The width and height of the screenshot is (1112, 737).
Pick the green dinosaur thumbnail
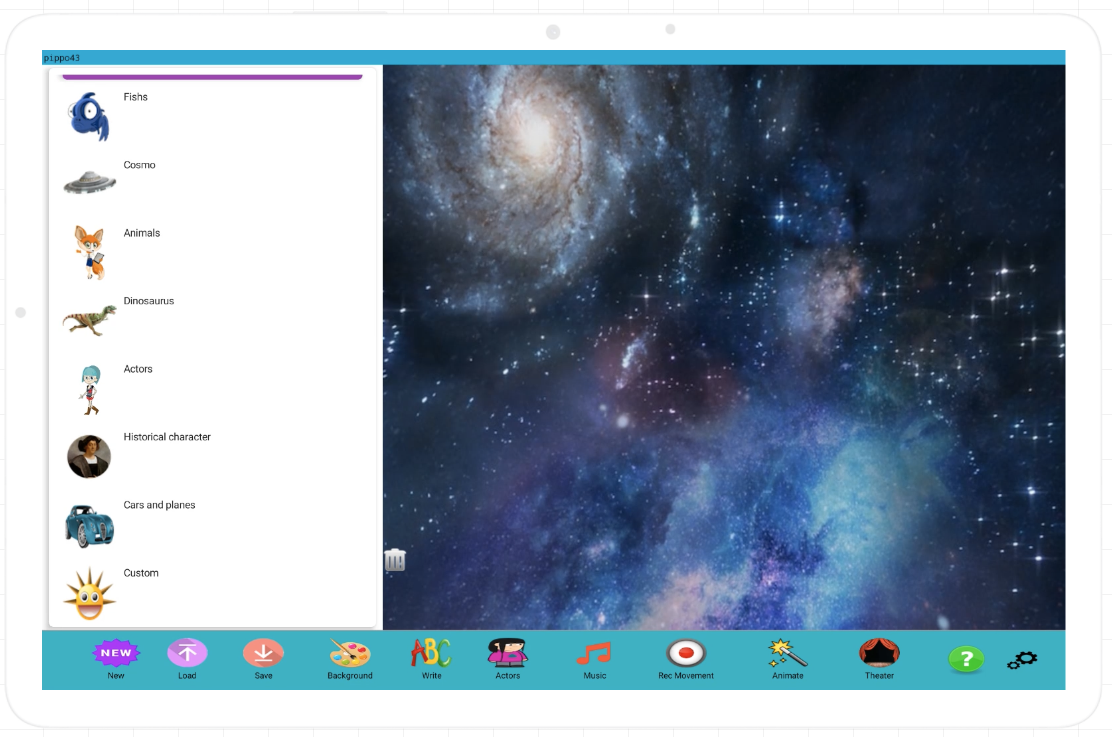[89, 320]
